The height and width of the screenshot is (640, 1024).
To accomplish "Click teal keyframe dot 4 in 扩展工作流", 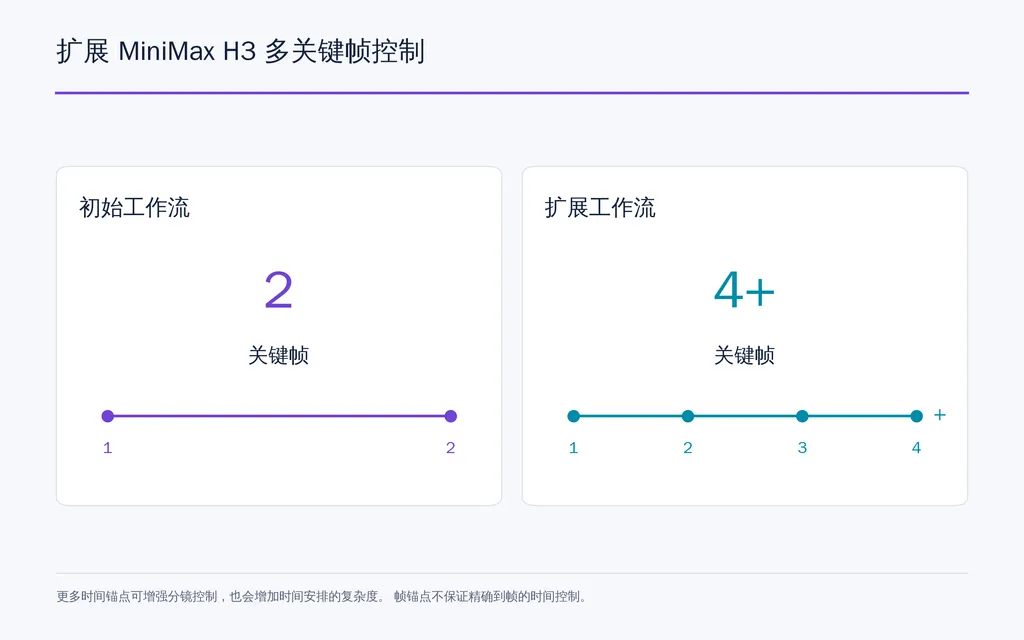I will coord(916,416).
